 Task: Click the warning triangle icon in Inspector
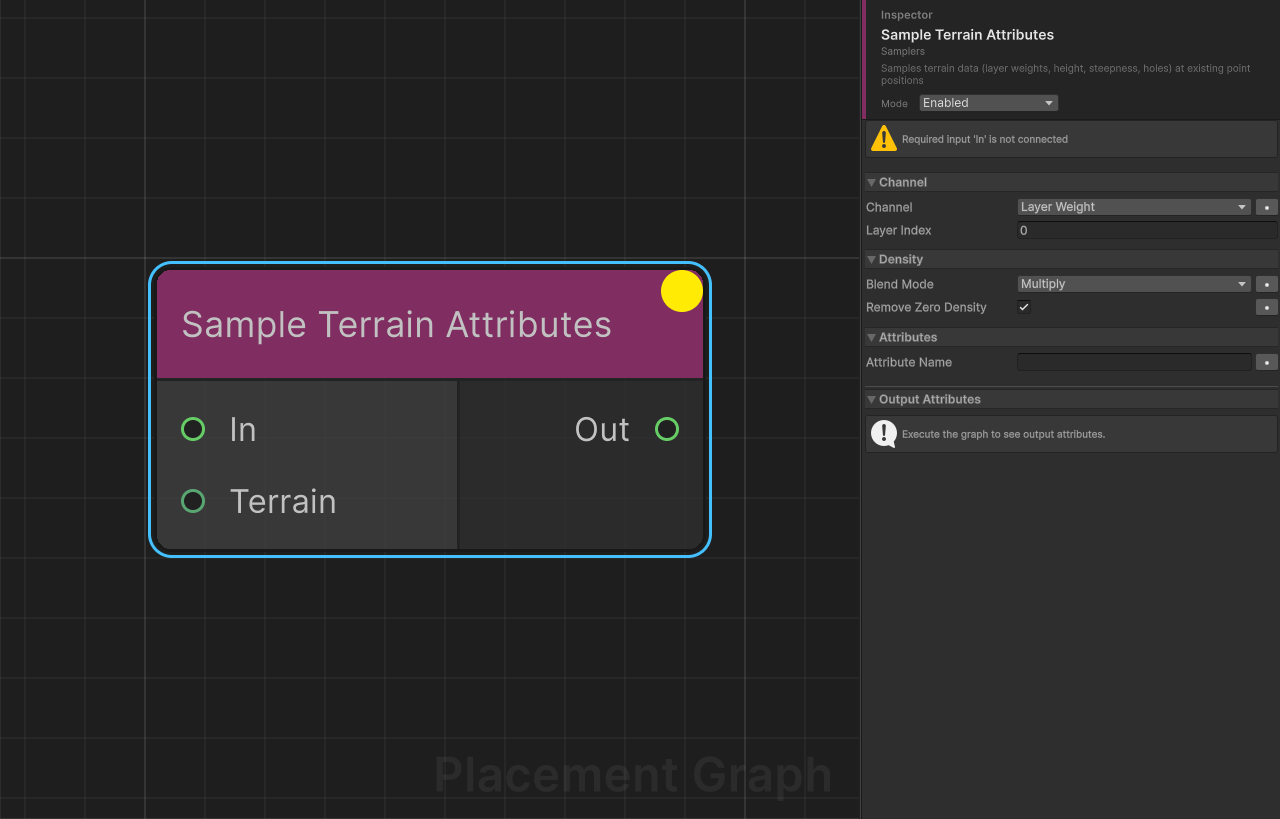click(884, 139)
